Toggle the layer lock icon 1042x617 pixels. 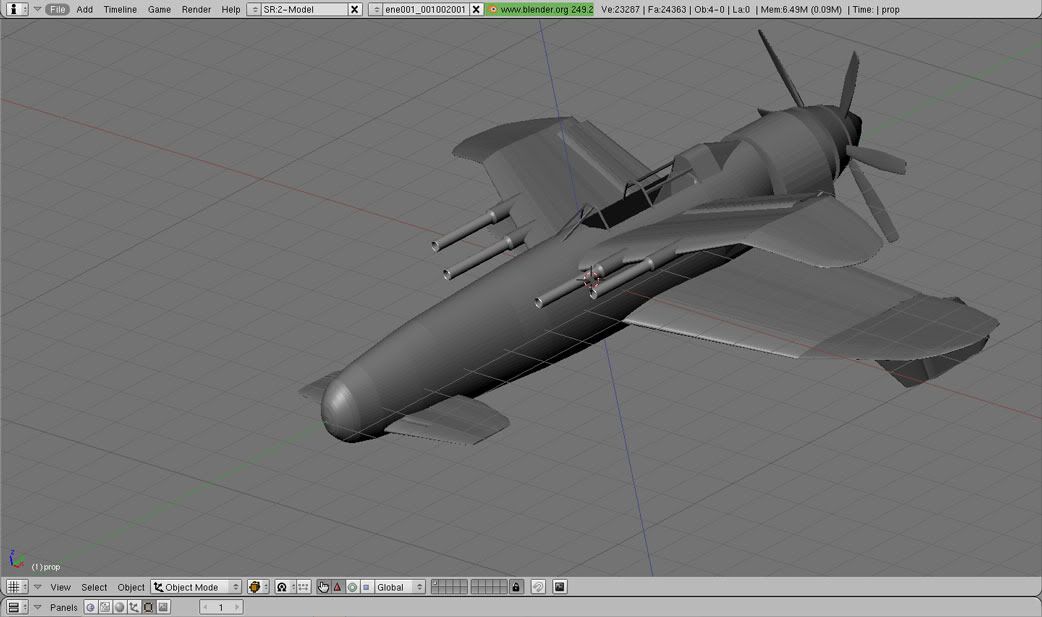pos(516,587)
